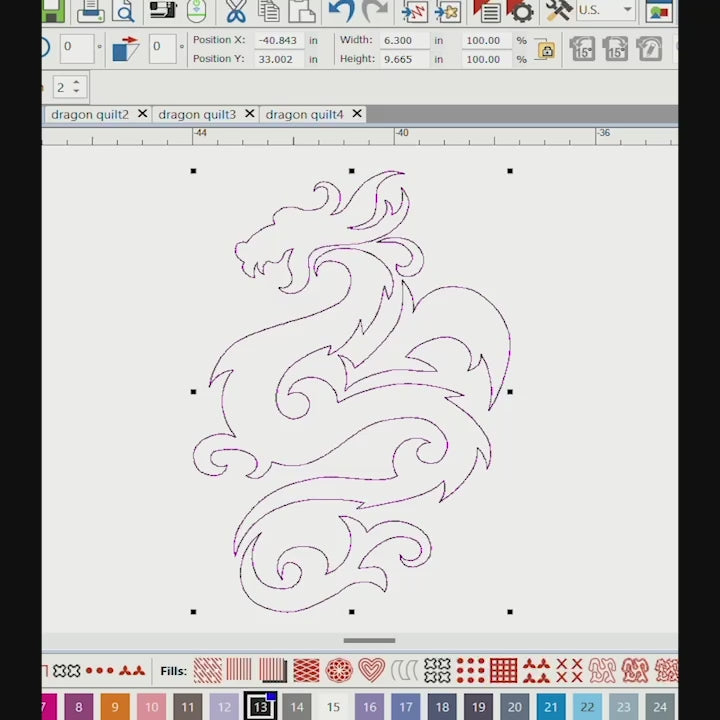Select the grid squares fill pattern
720x720 pixels.
503,670
